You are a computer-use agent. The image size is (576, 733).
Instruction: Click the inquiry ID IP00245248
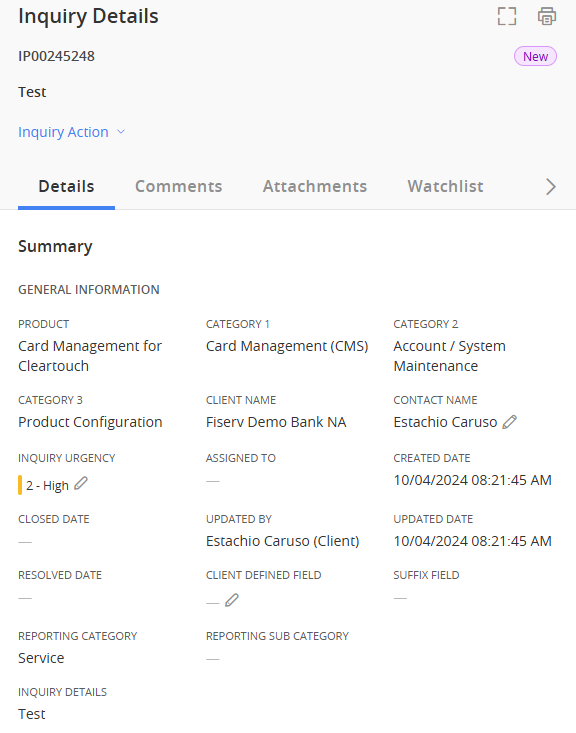[x=57, y=56]
